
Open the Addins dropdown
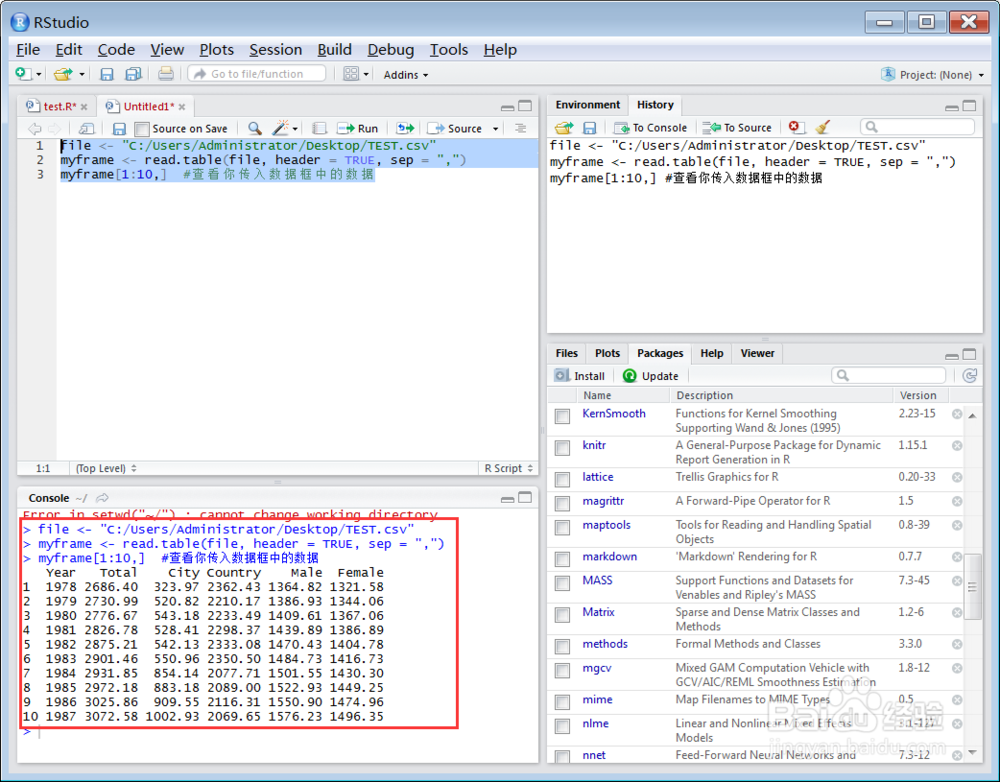[406, 75]
